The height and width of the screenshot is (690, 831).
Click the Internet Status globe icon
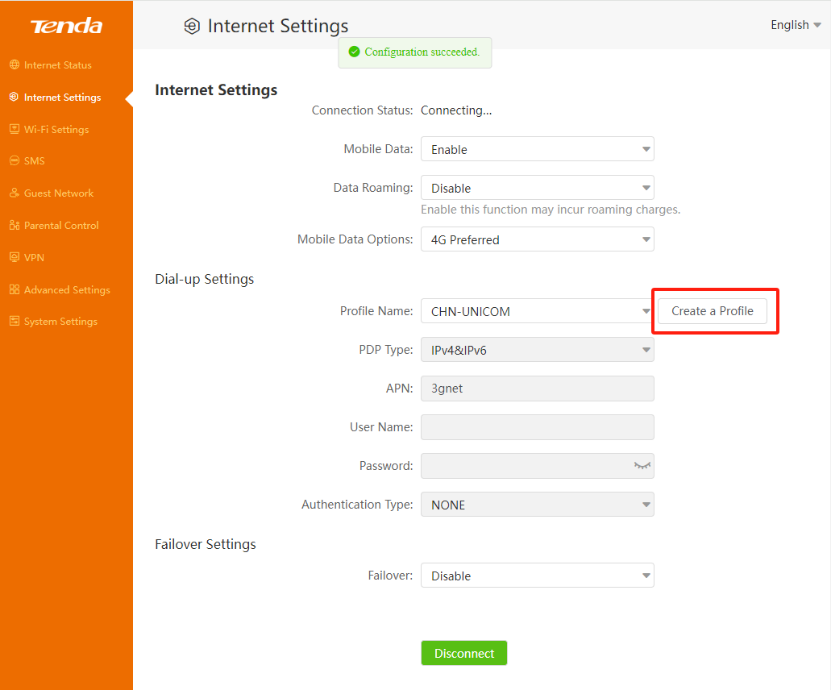pos(14,65)
